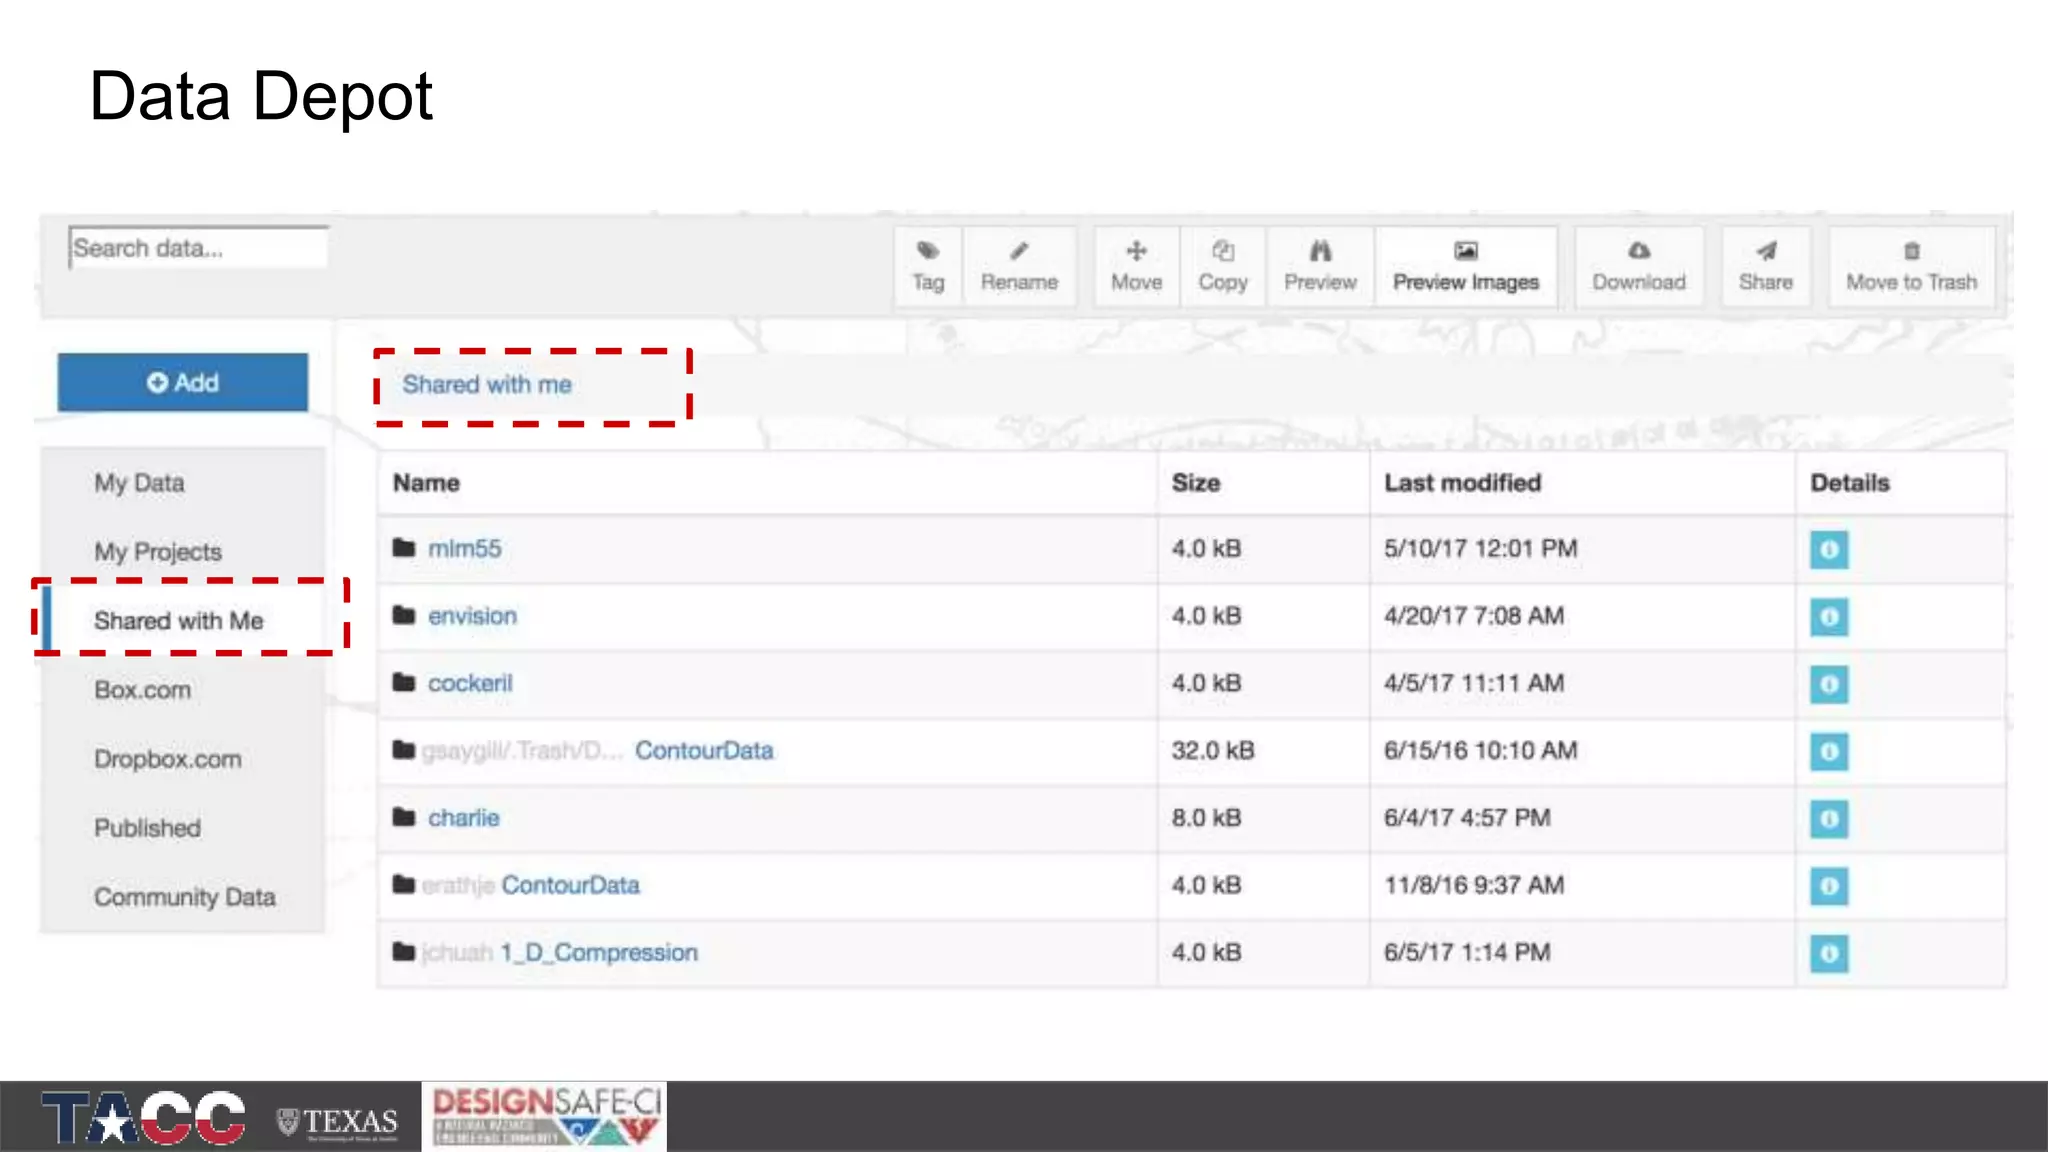Click the Preview binoculars icon

1320,252
